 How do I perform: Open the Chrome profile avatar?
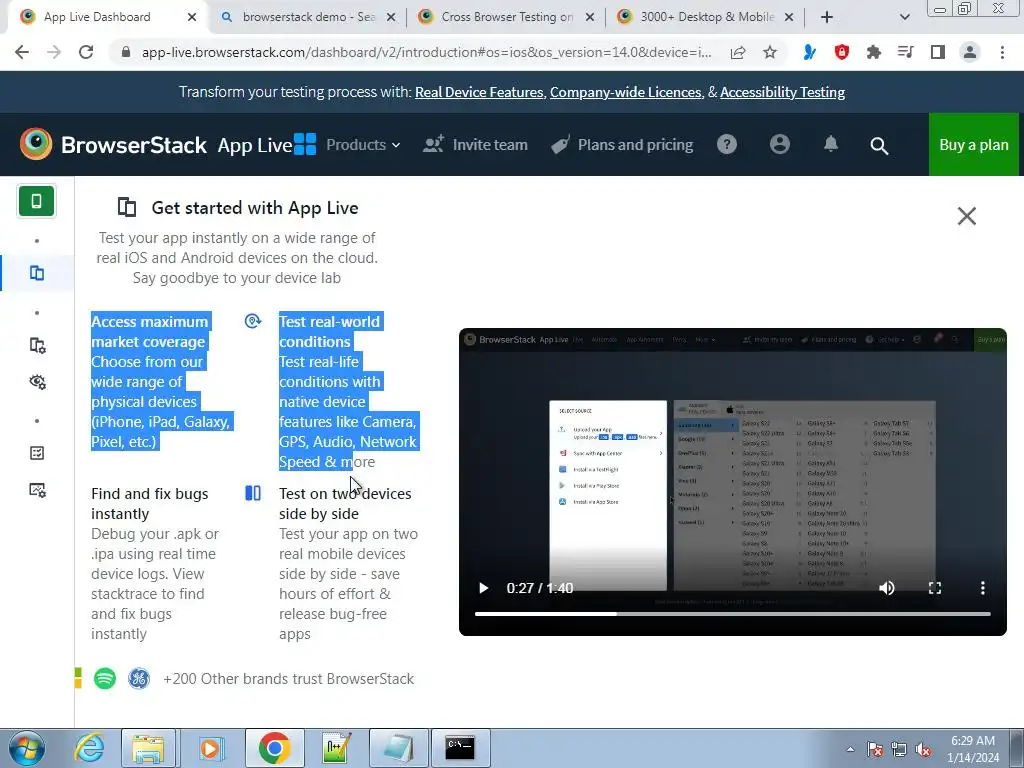click(x=970, y=52)
